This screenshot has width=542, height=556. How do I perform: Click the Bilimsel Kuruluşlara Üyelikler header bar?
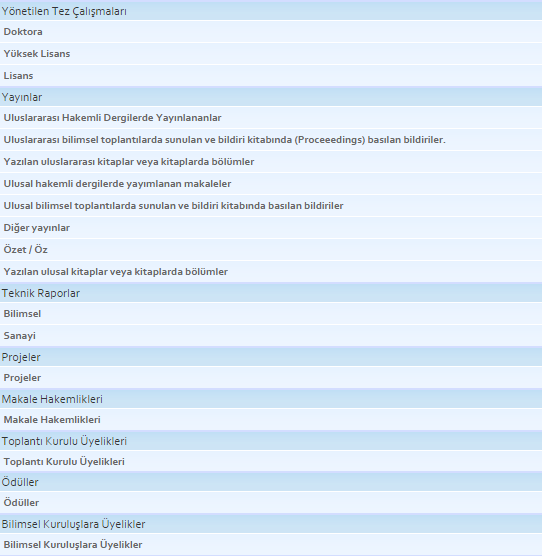(271, 524)
